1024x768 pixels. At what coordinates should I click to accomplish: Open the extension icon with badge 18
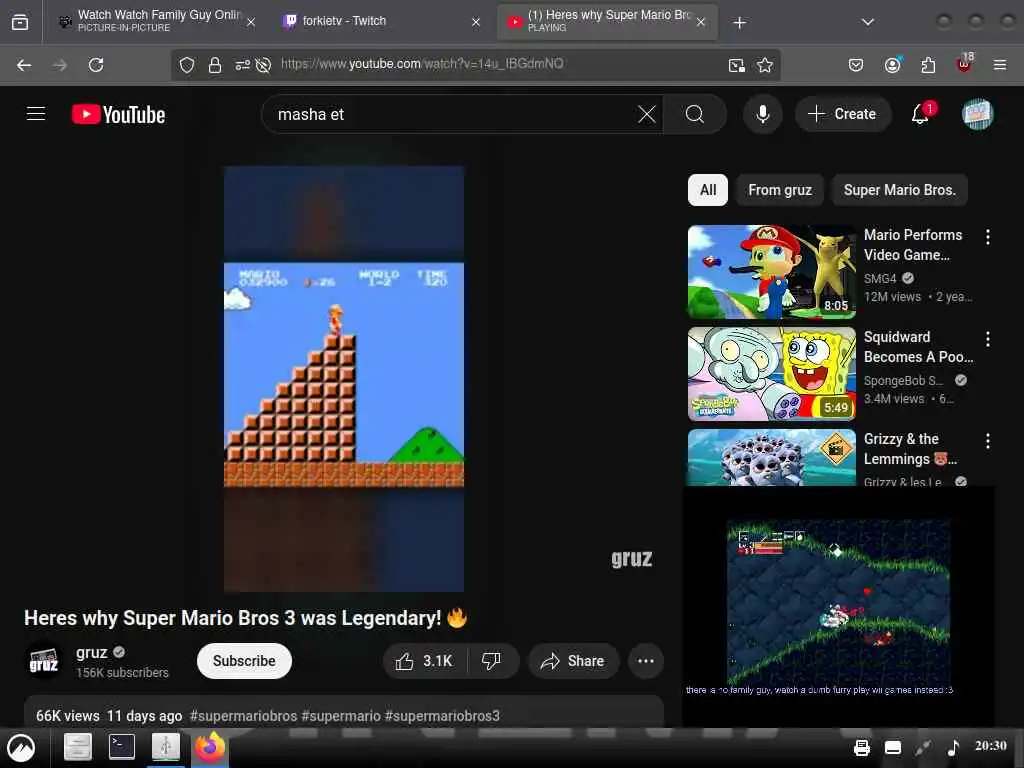click(x=964, y=63)
